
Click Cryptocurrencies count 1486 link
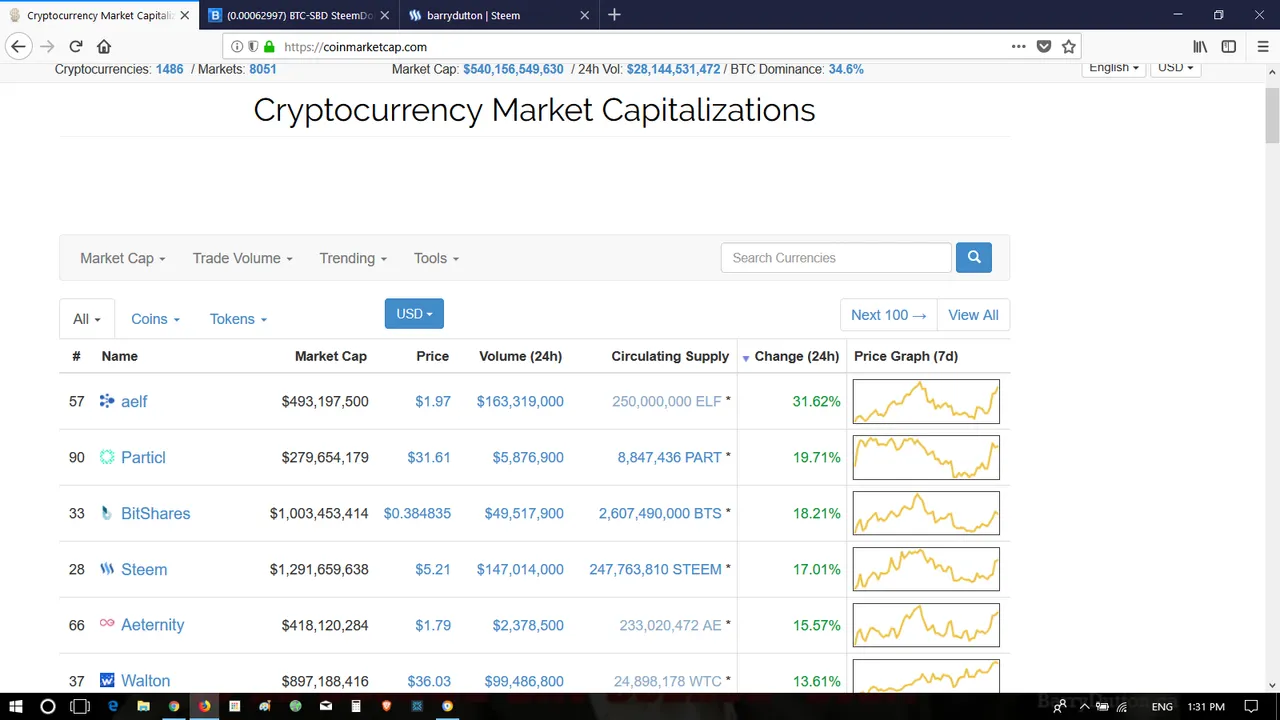click(169, 69)
